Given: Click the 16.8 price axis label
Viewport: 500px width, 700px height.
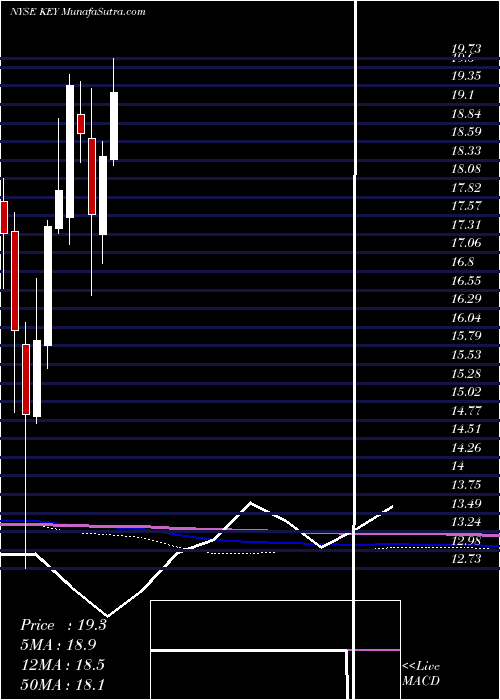Looking at the screenshot, I should [463, 262].
